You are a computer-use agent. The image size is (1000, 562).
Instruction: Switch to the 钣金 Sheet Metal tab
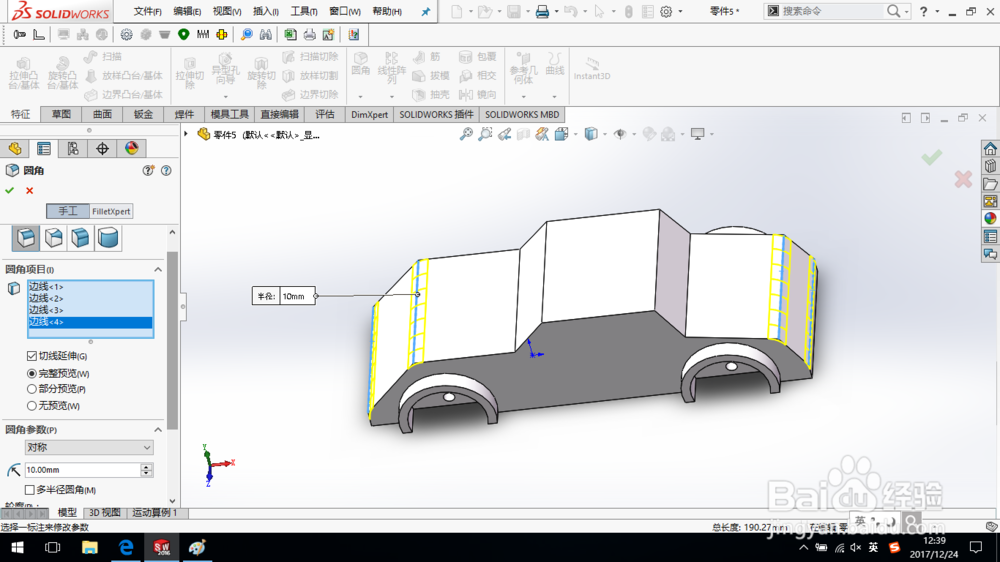tap(143, 114)
